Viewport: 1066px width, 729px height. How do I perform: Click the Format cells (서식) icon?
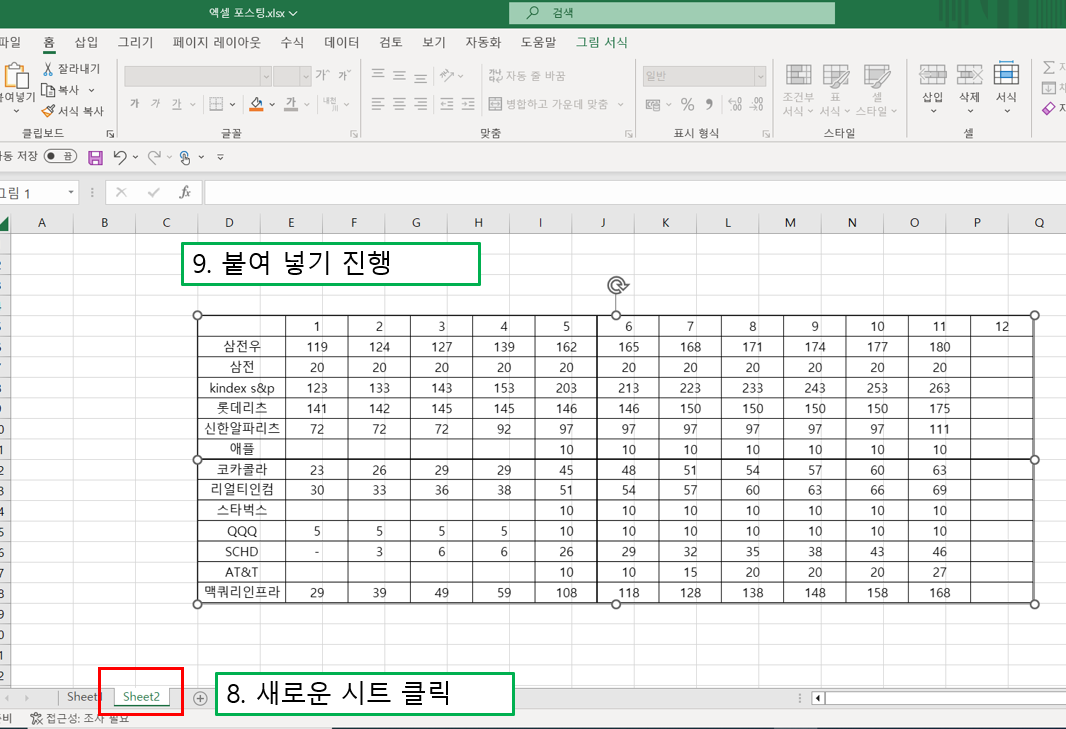pyautogui.click(x=1006, y=73)
